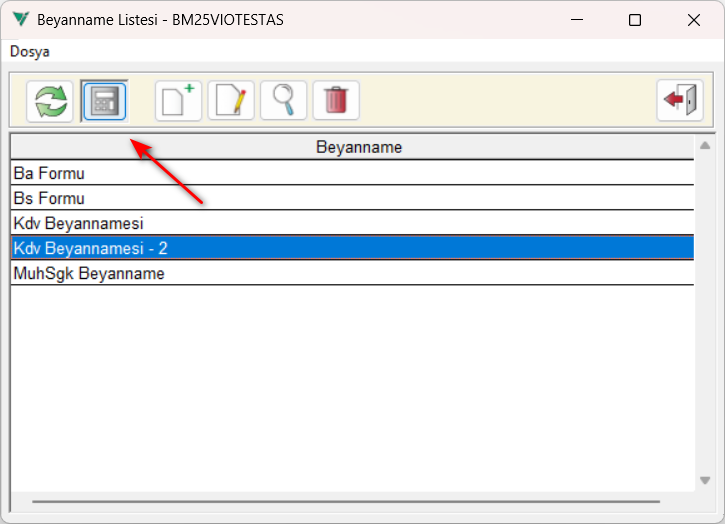Image resolution: width=725 pixels, height=524 pixels.
Task: Click the green refresh arrows icon
Action: (50, 101)
